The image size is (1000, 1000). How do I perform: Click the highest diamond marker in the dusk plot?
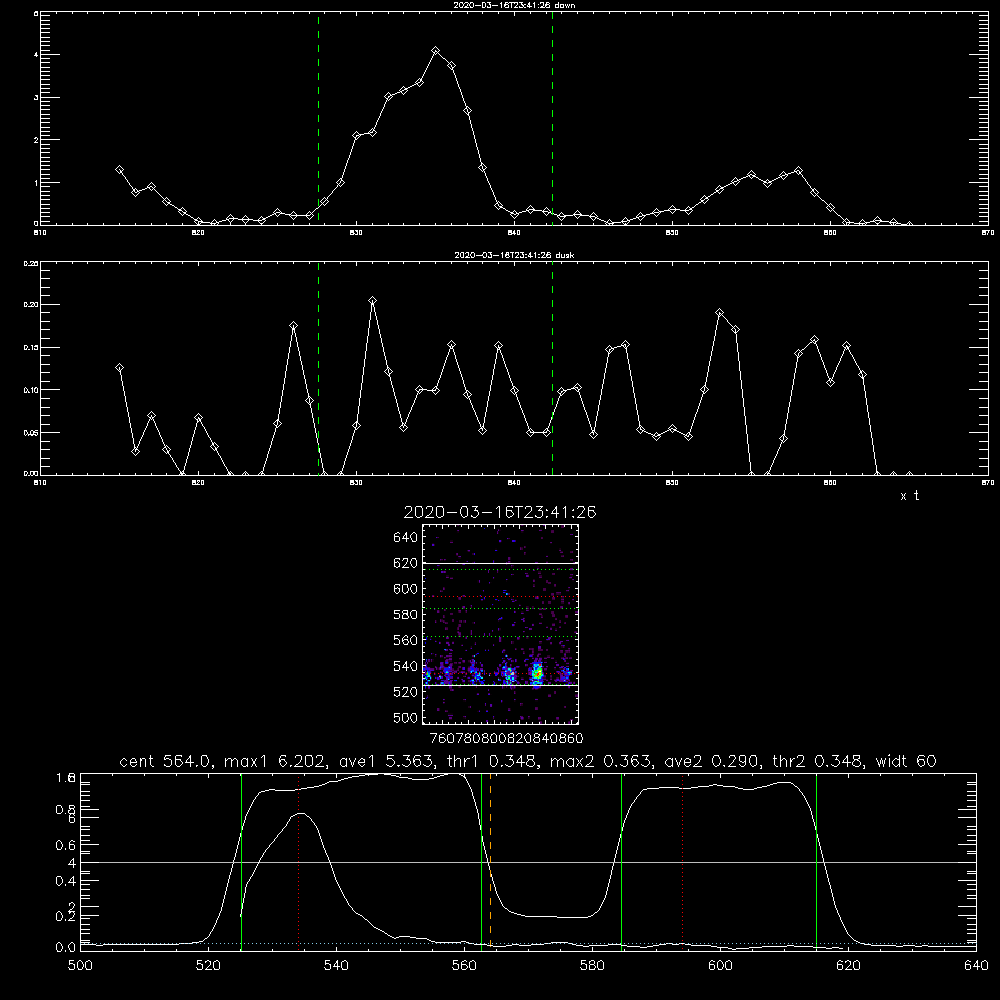(372, 300)
